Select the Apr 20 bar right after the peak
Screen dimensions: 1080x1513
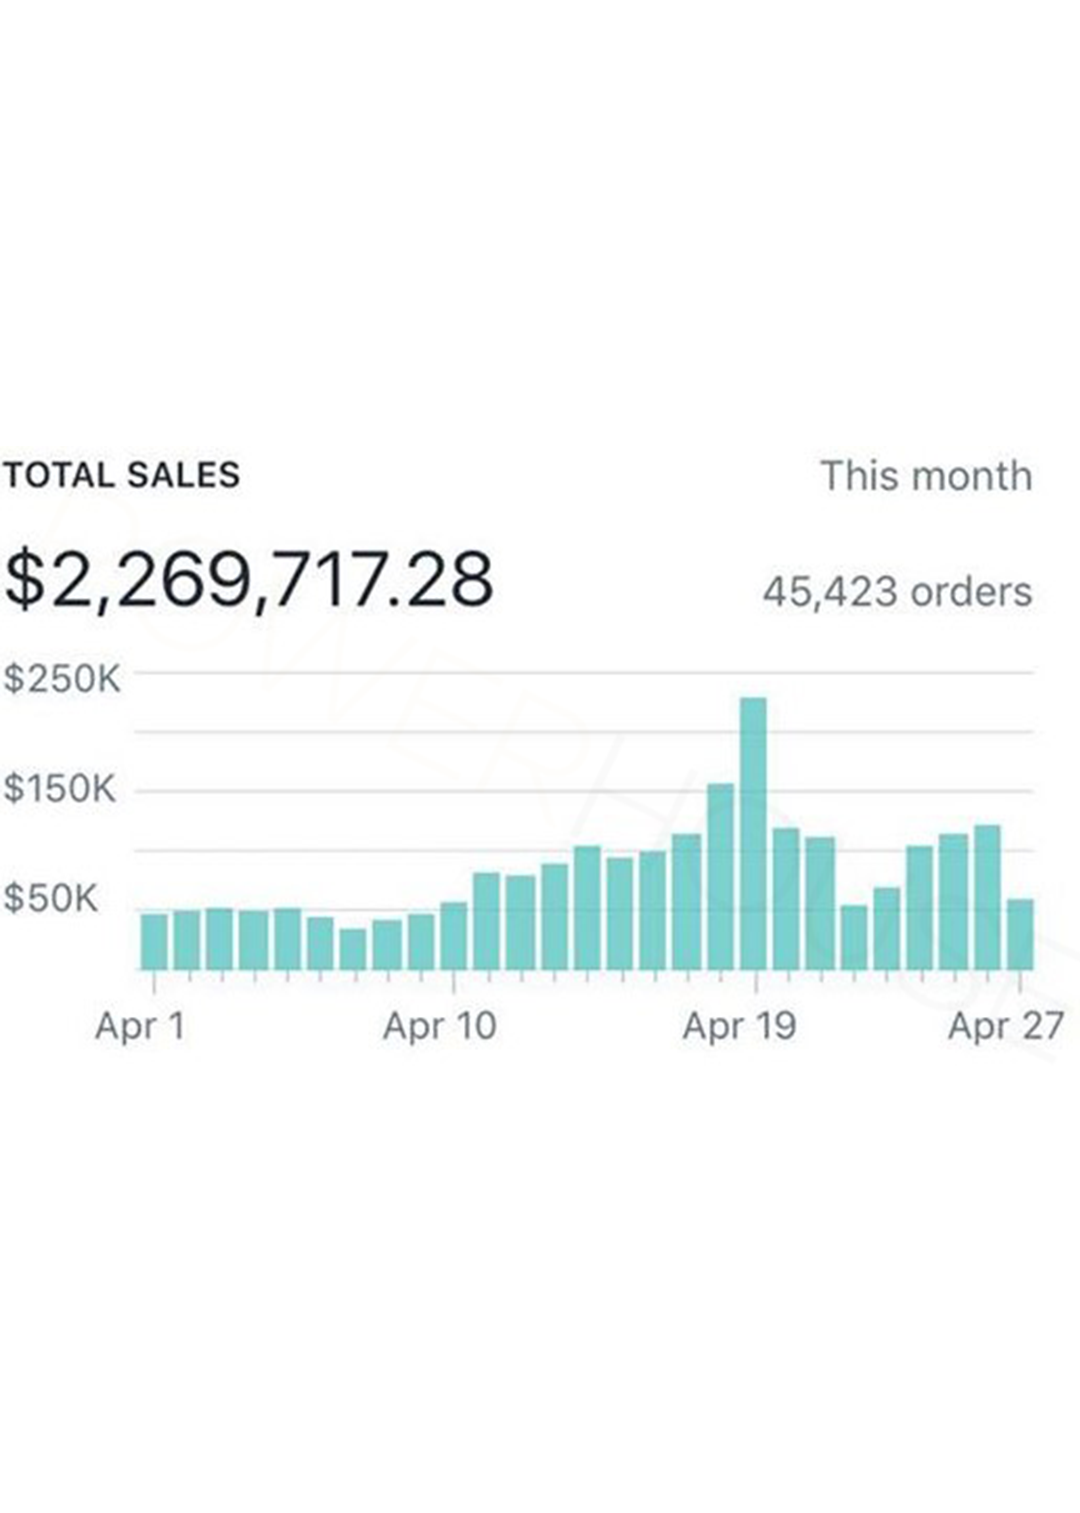coord(786,898)
